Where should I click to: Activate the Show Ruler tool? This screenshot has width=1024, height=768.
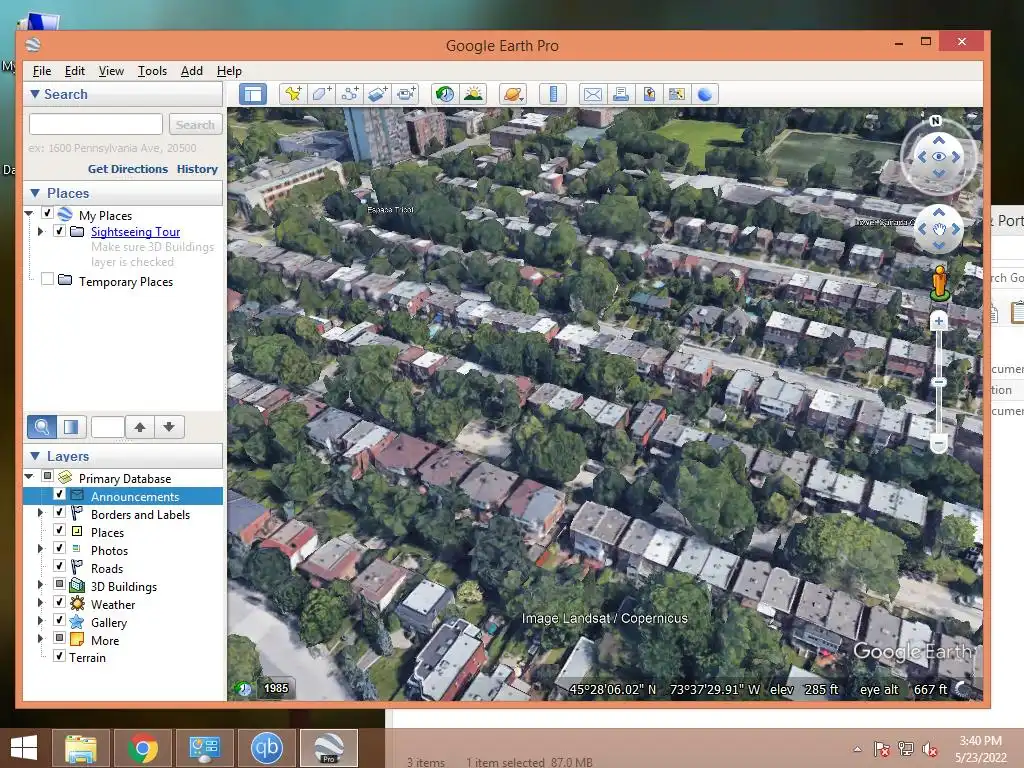(552, 94)
